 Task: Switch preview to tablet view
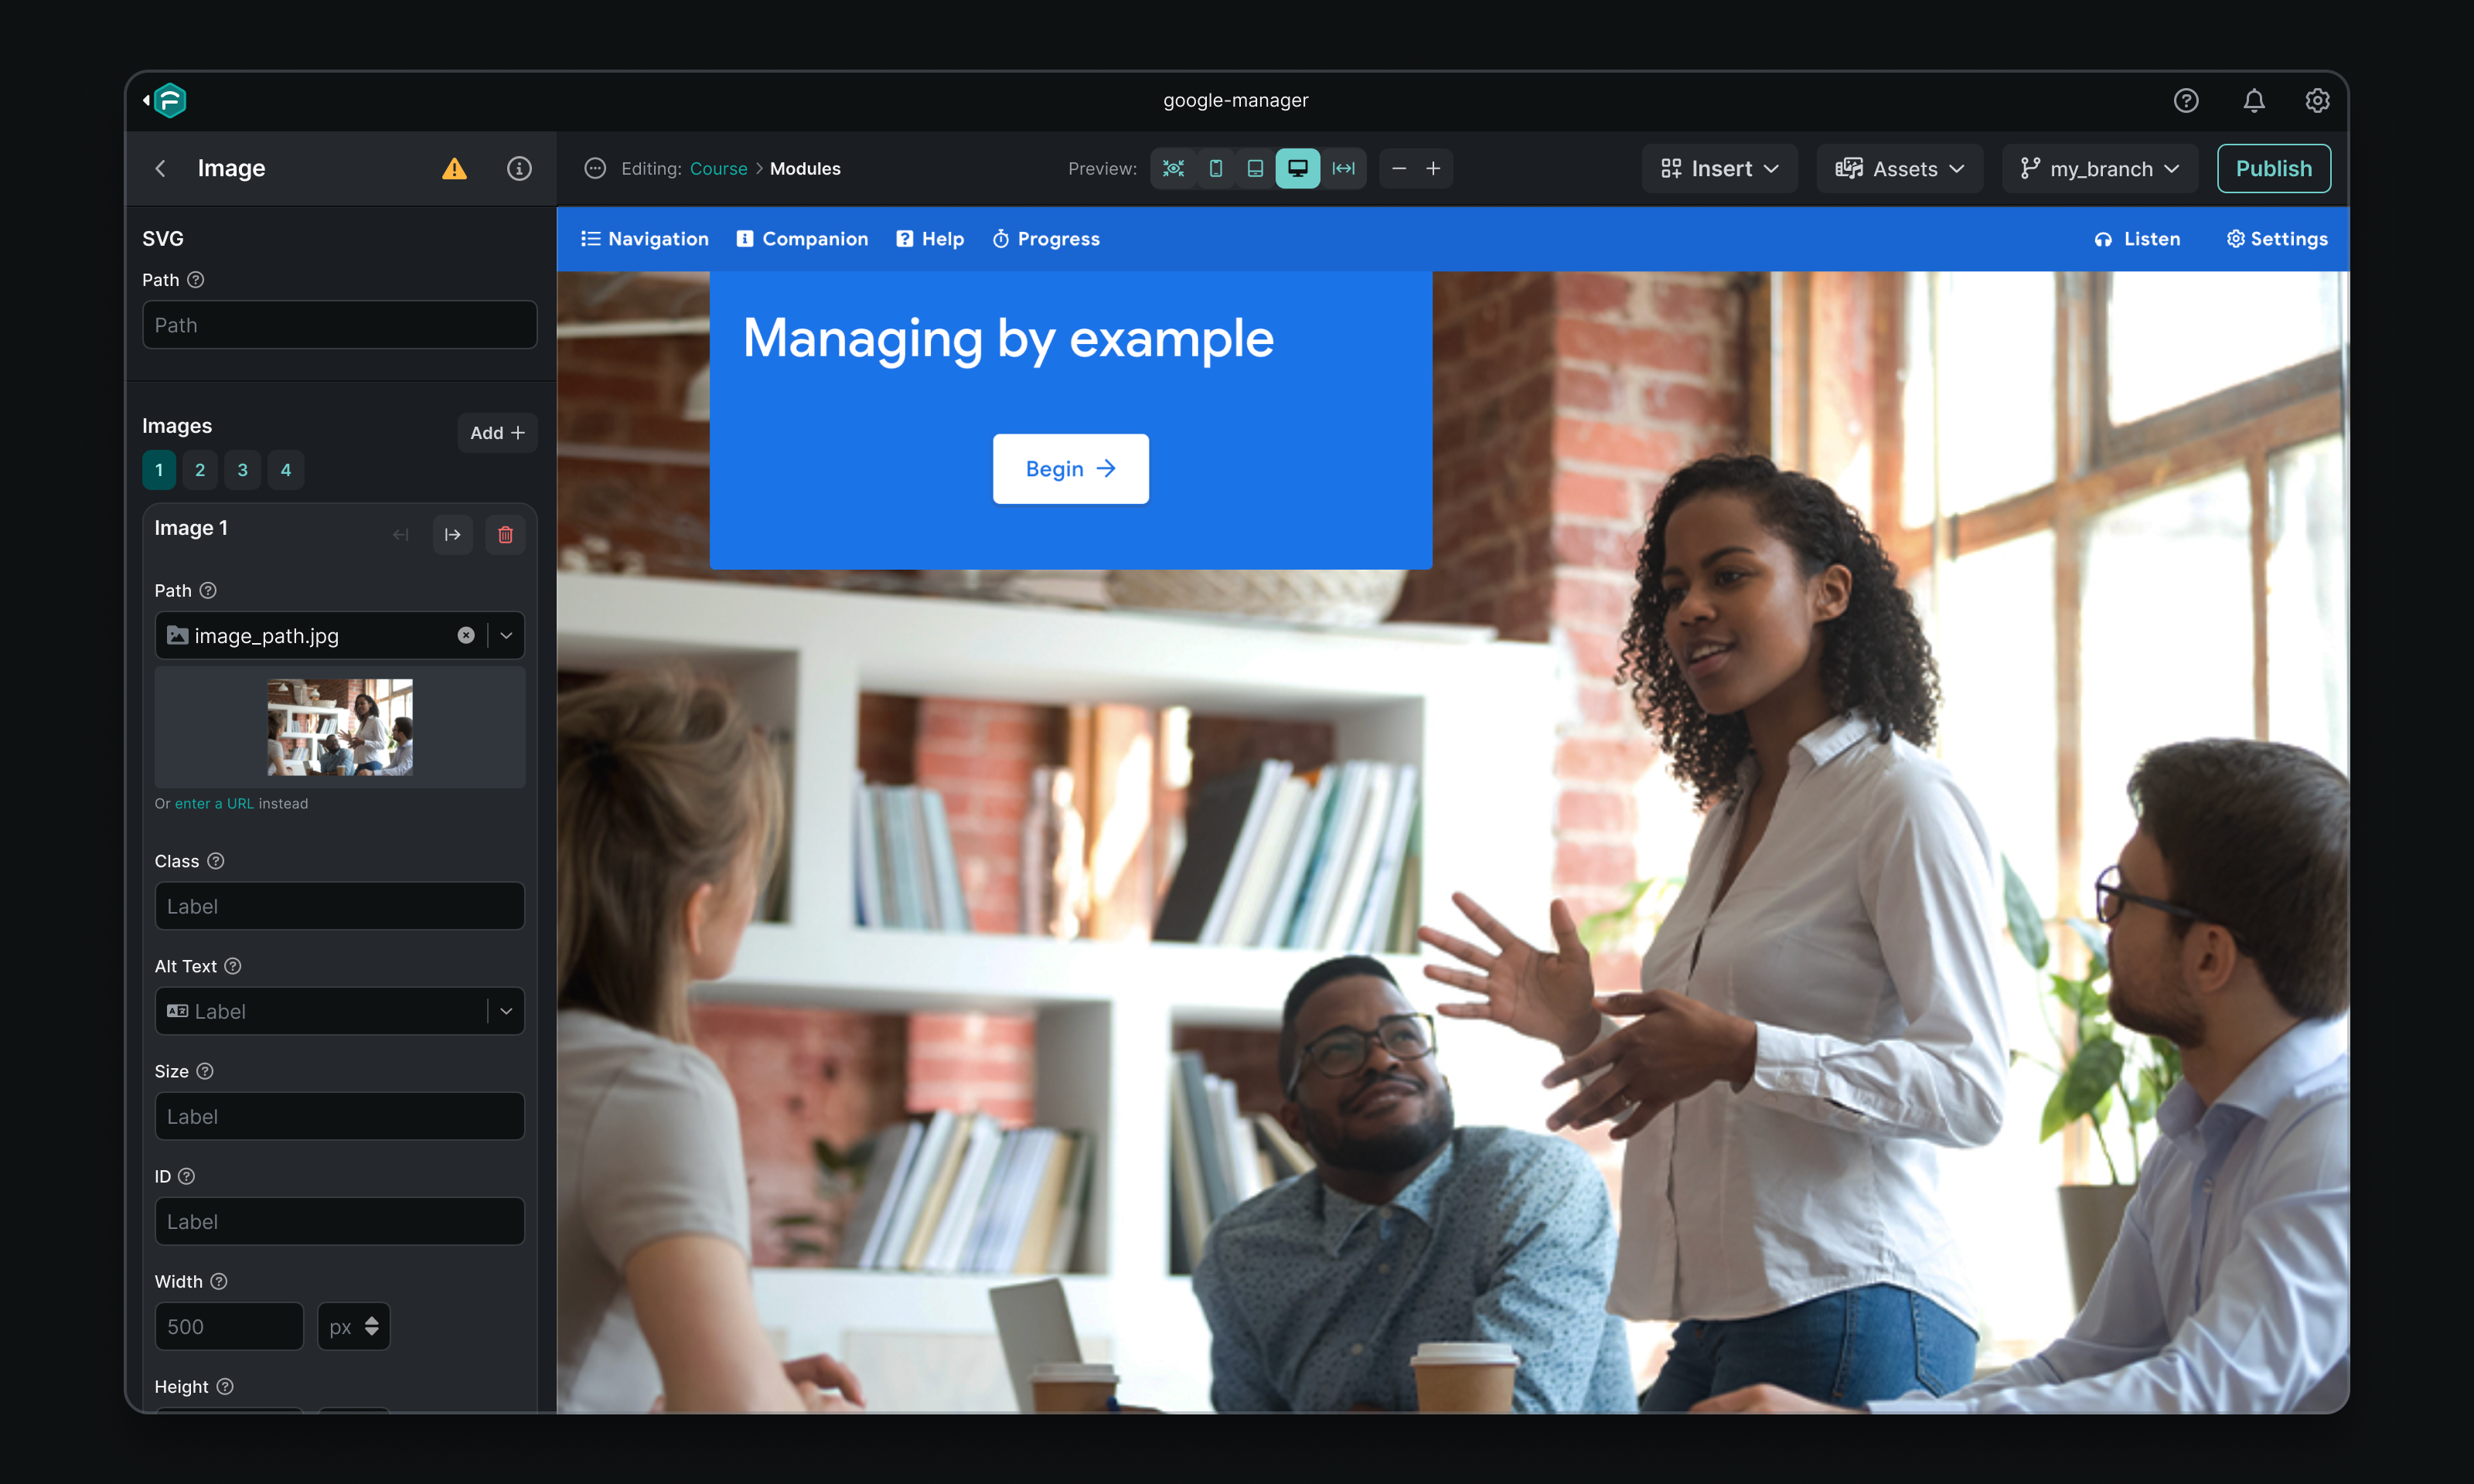click(x=1255, y=168)
